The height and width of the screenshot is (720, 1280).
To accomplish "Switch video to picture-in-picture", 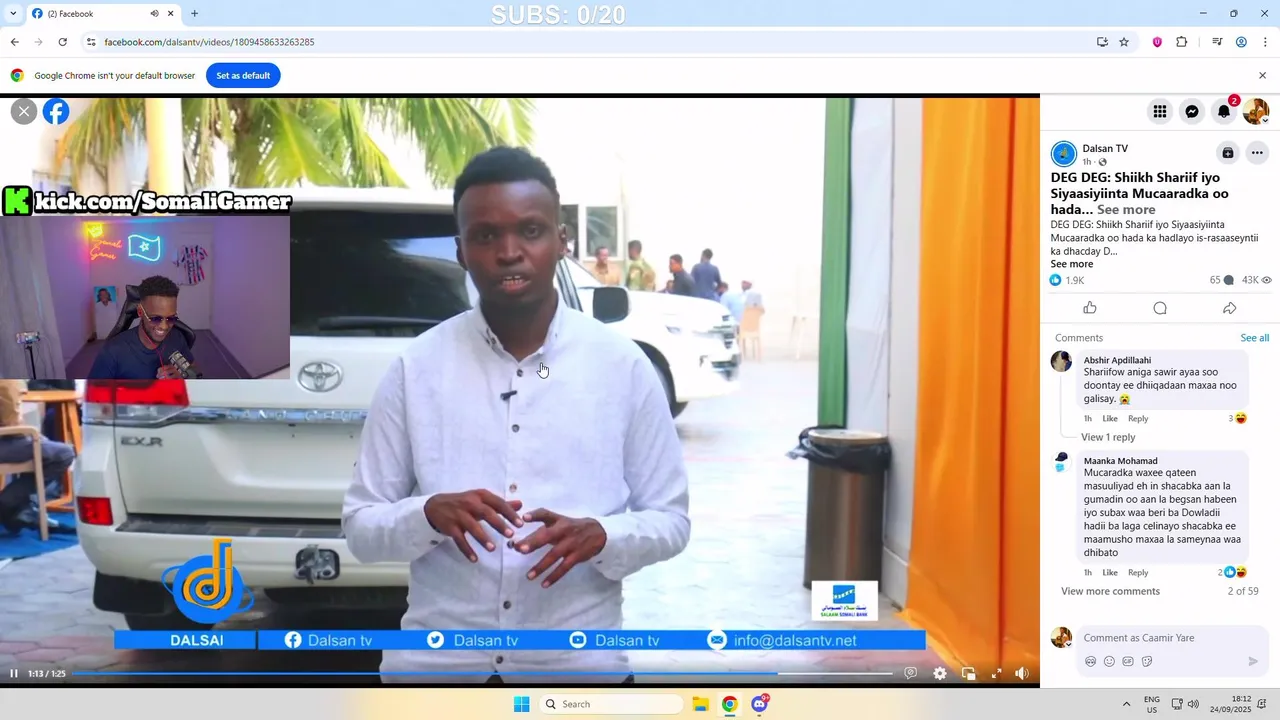I will click(x=968, y=674).
